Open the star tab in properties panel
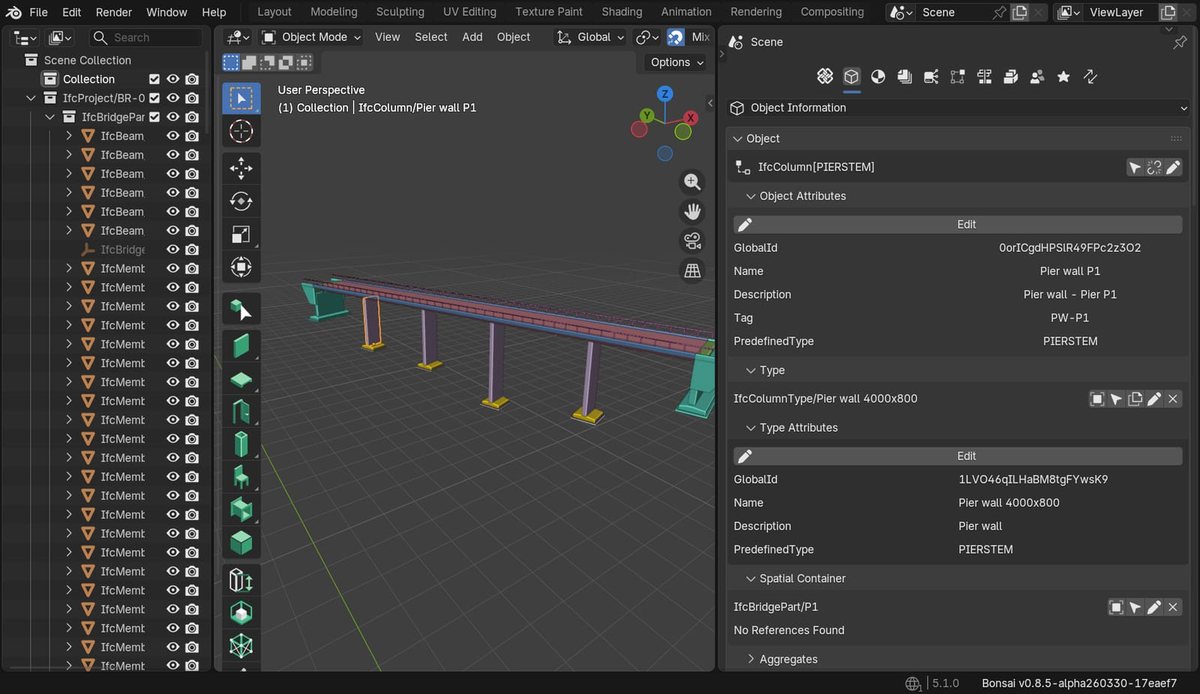 [1063, 76]
